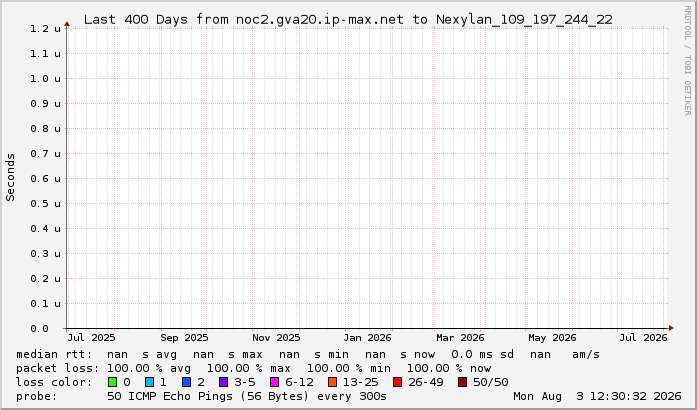Click the magenta 6-12 loss swatch
The height and width of the screenshot is (410, 697).
pos(275,382)
